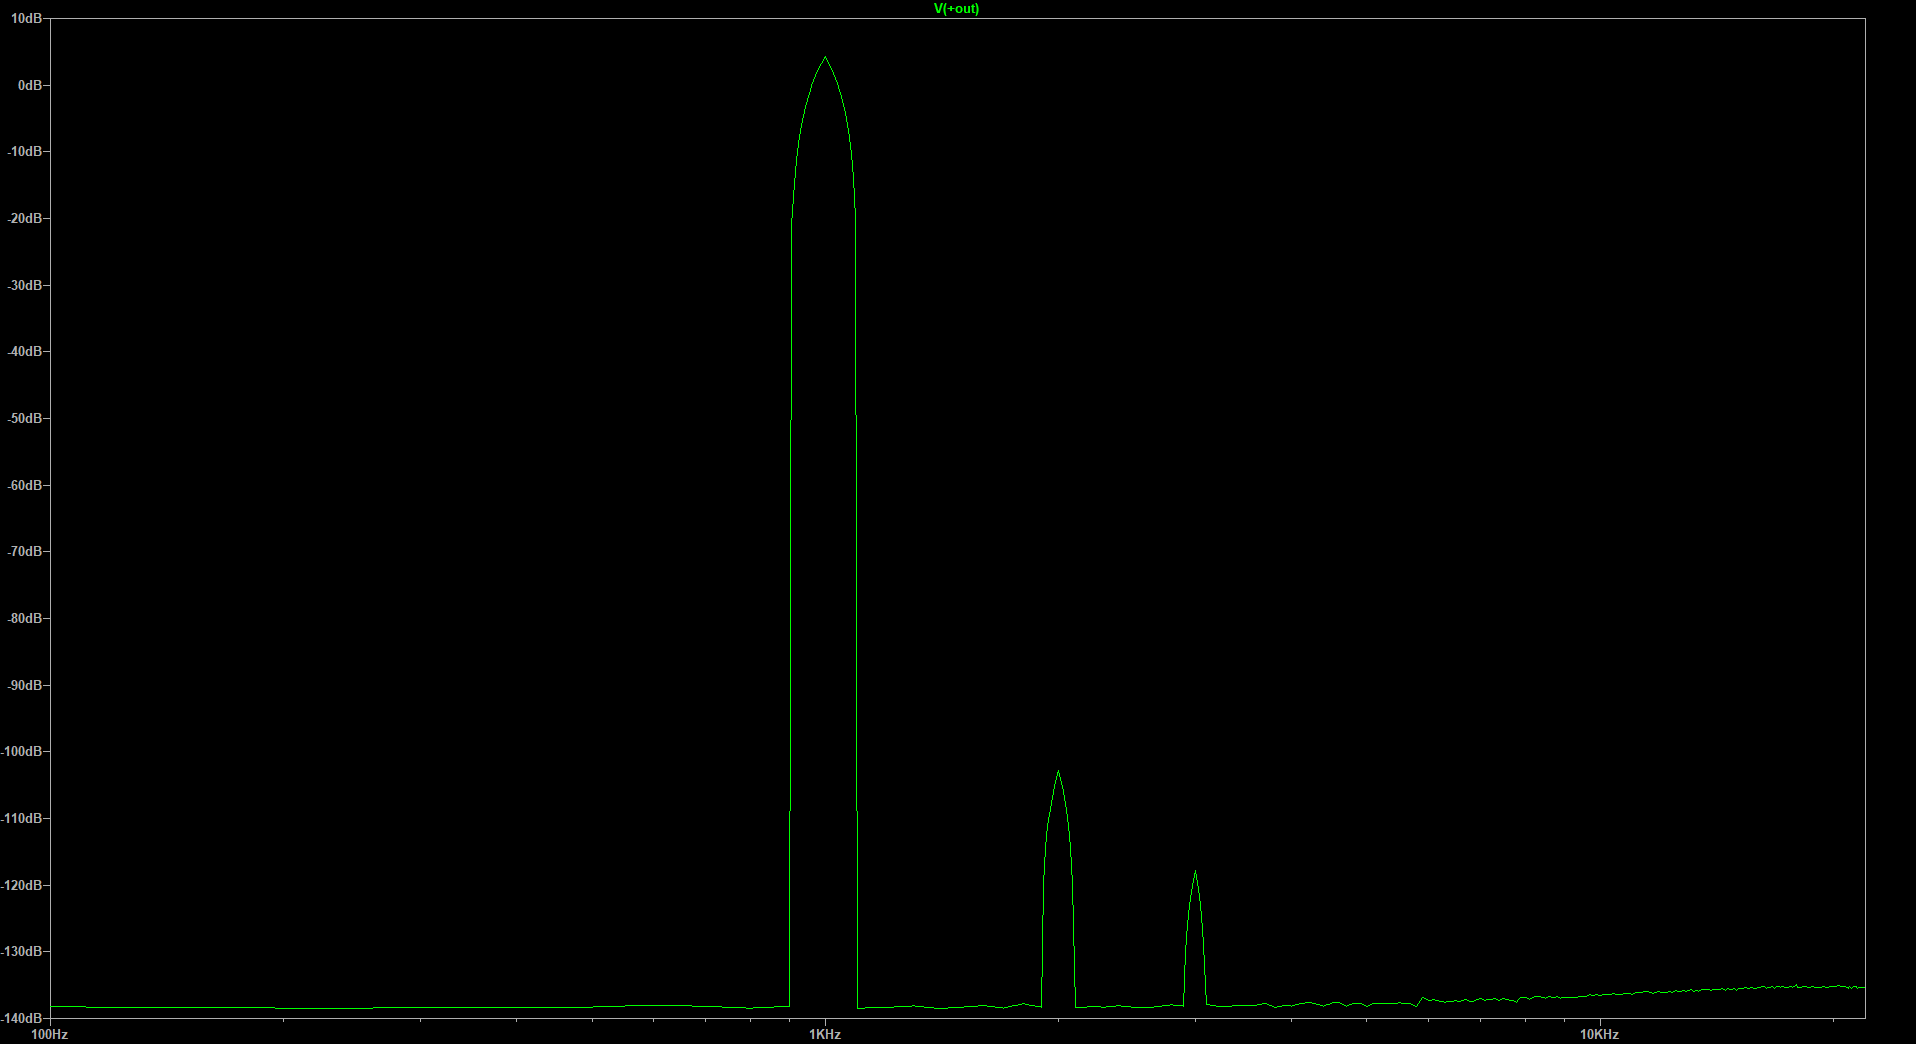
Task: Click the -110dB axis label
Action: click(22, 819)
